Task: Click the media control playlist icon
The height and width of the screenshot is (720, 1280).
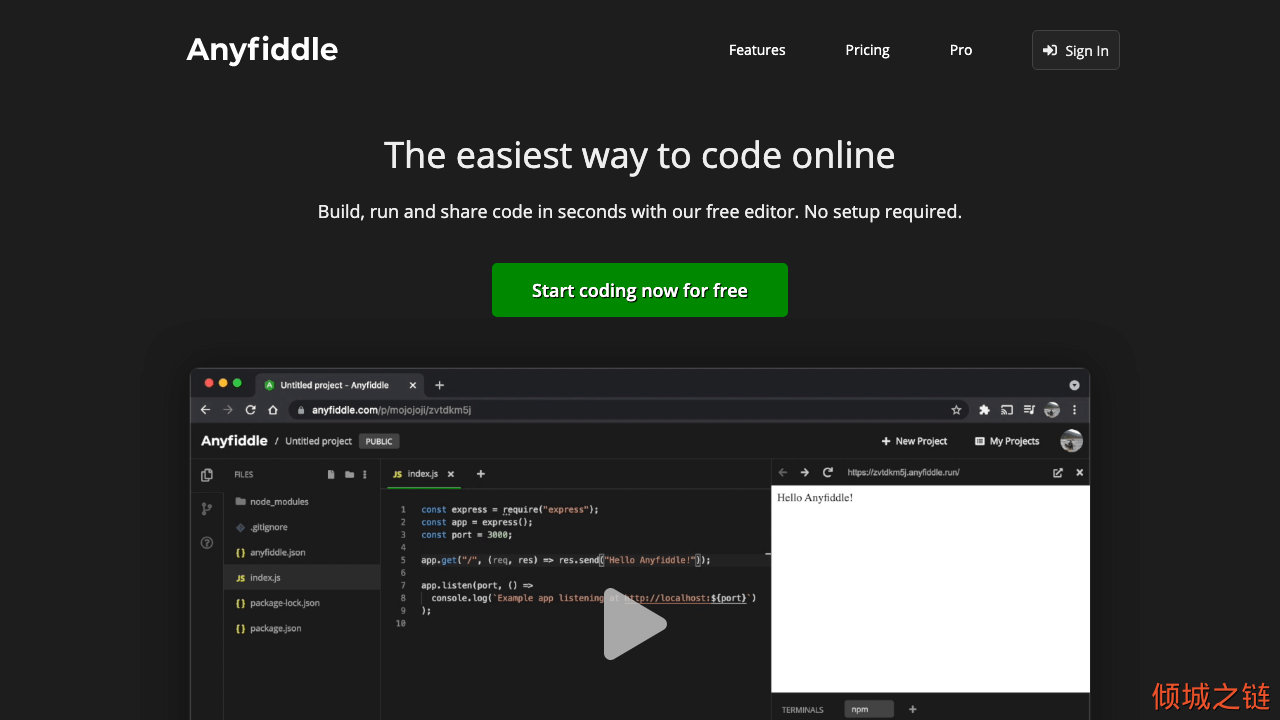Action: [1030, 410]
